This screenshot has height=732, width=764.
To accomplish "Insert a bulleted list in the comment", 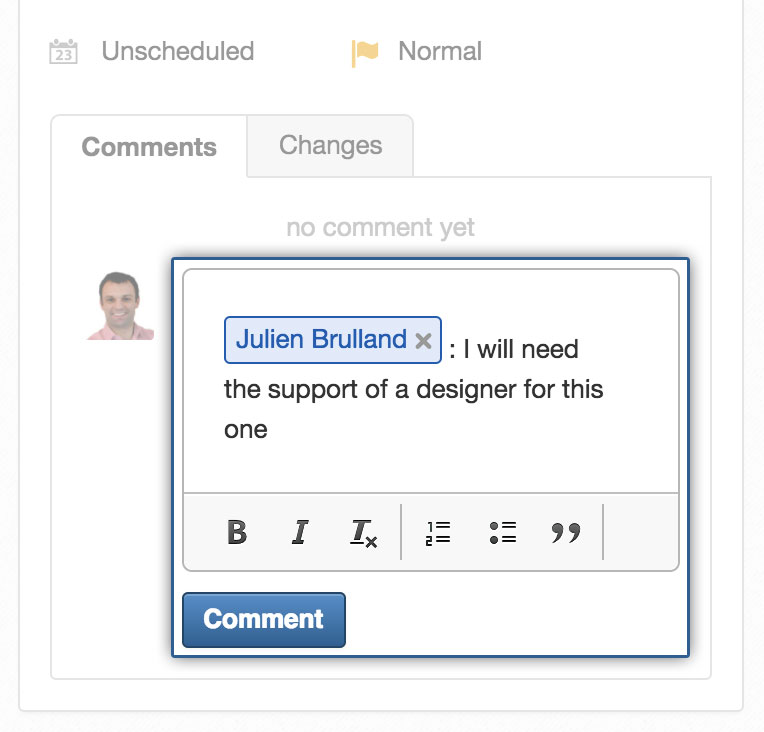I will click(x=503, y=532).
